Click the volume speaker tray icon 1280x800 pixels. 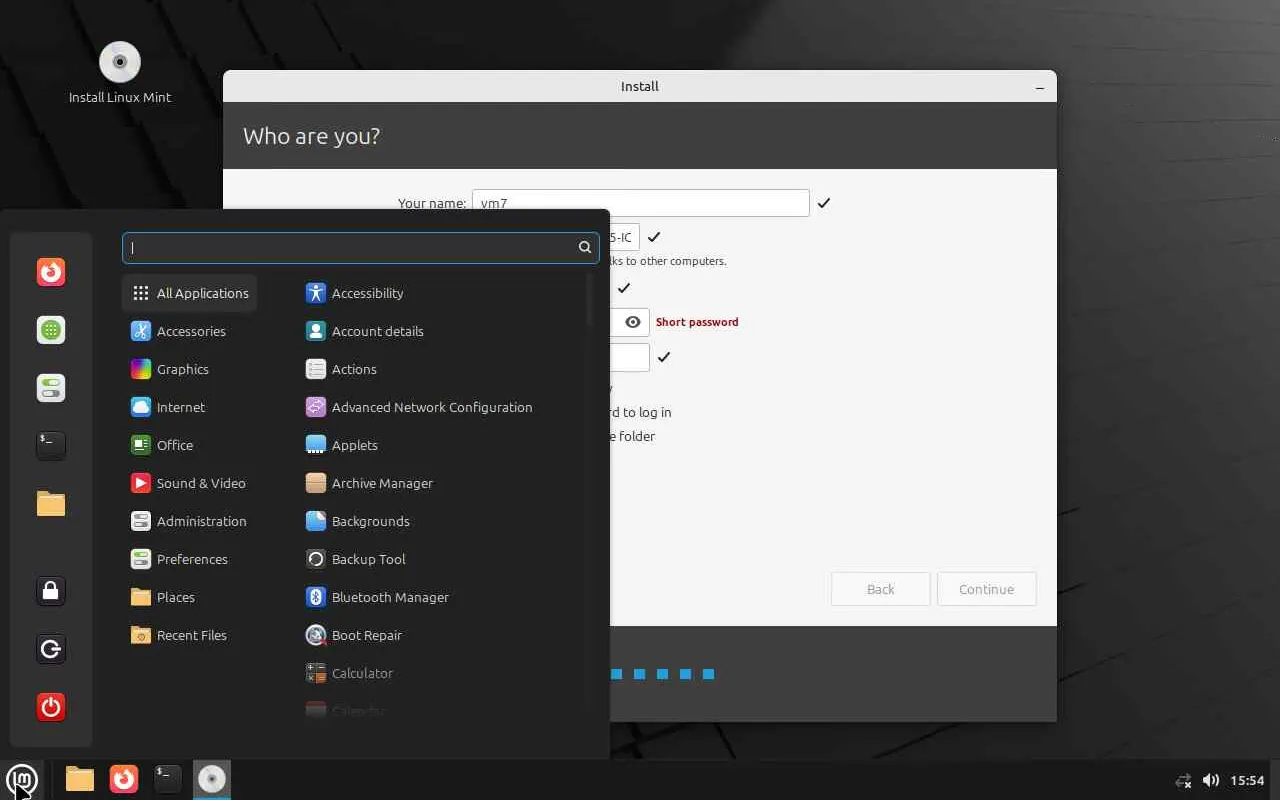[1210, 780]
